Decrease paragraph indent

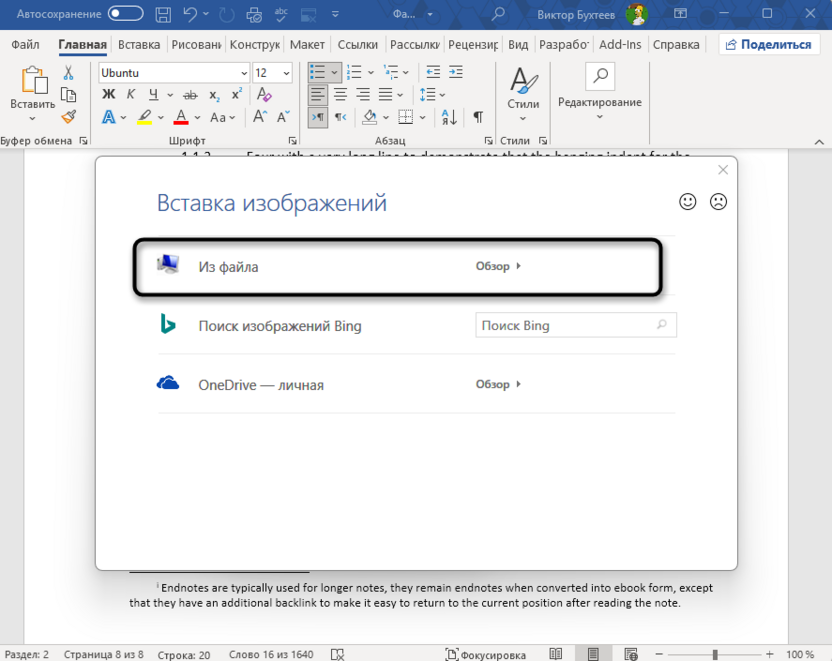(433, 72)
